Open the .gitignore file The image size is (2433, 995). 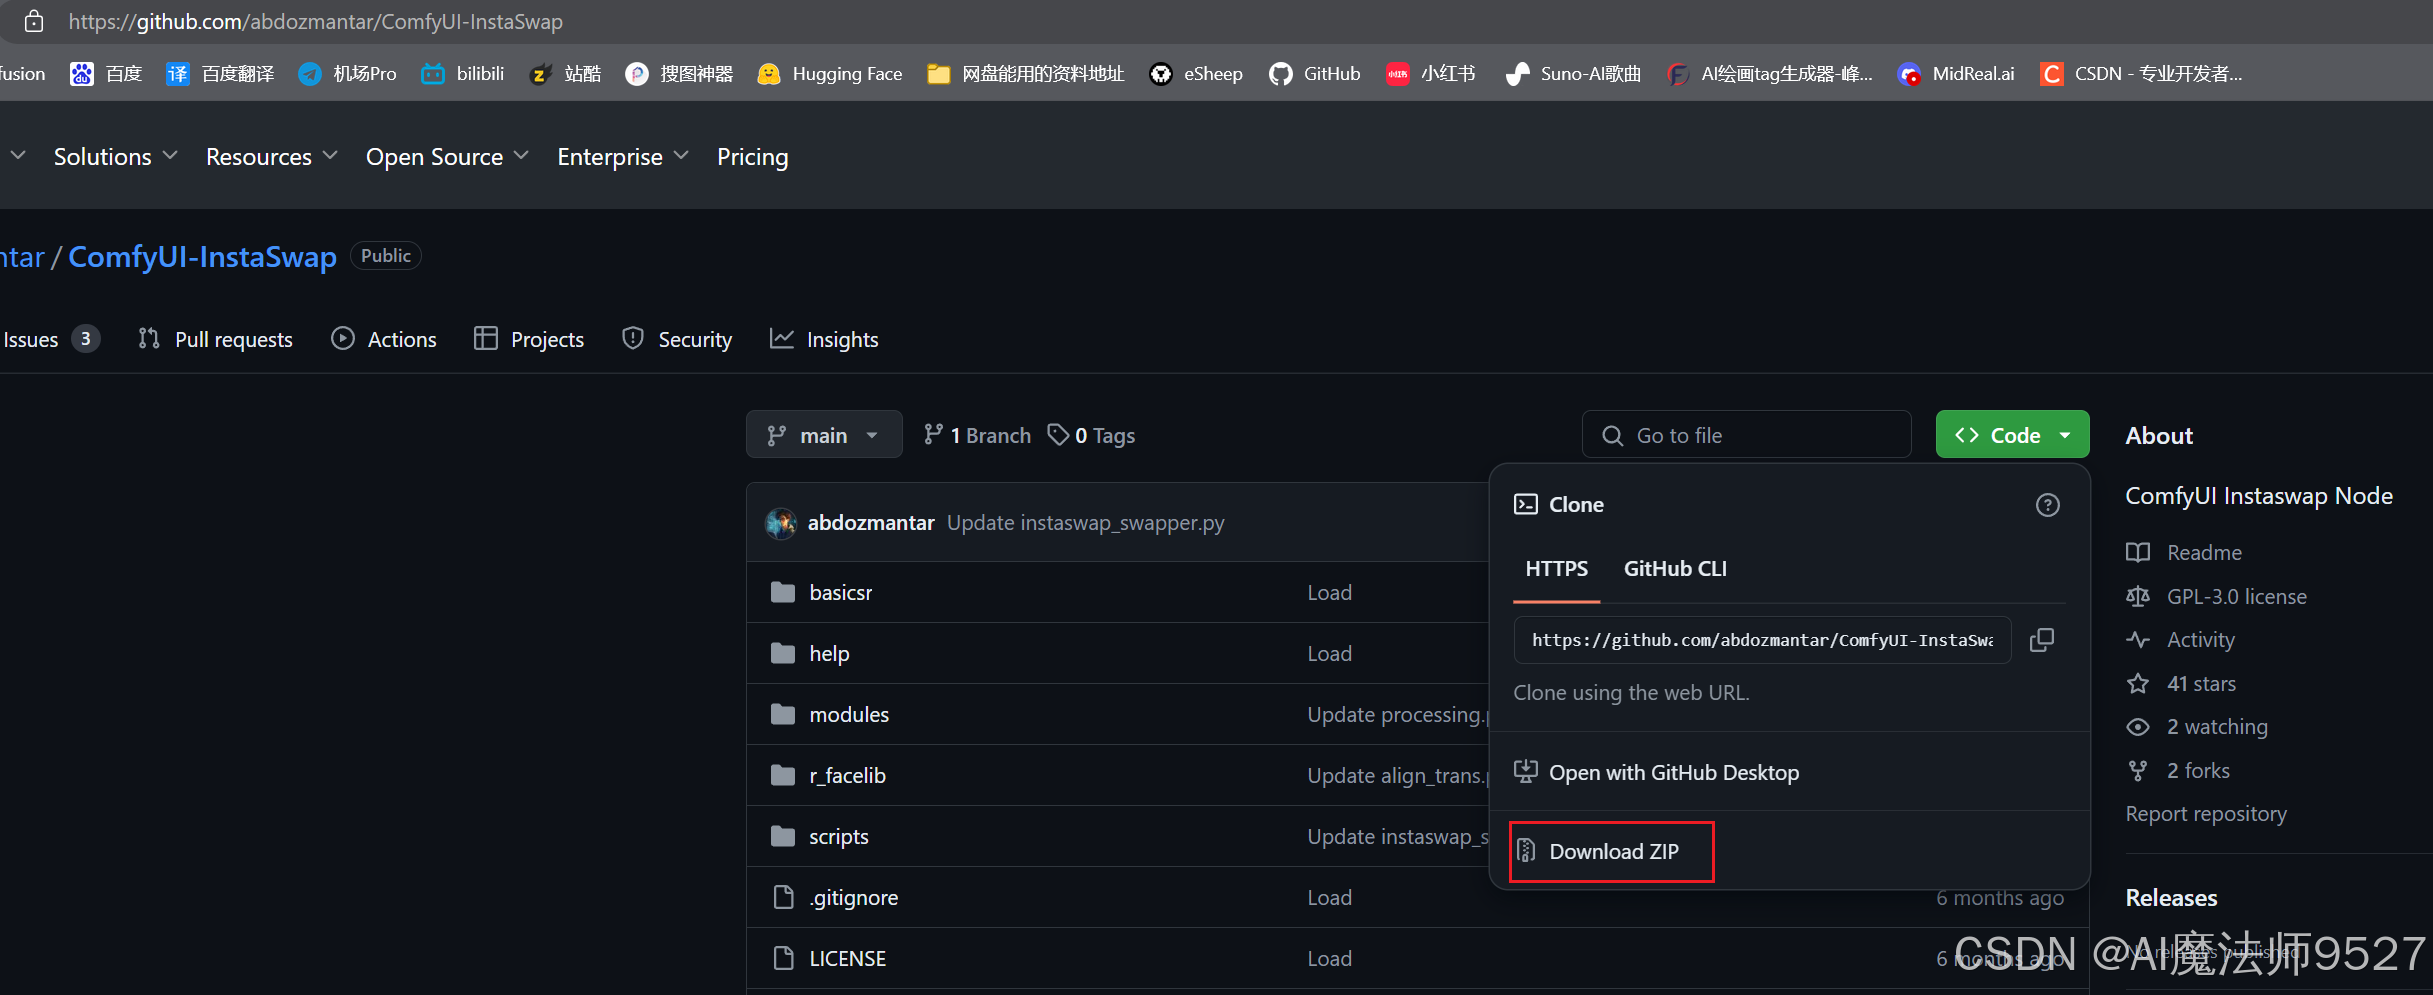pyautogui.click(x=853, y=897)
